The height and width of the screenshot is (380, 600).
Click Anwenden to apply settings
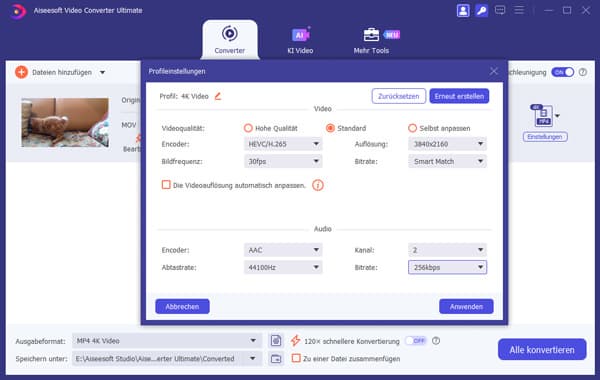466,306
